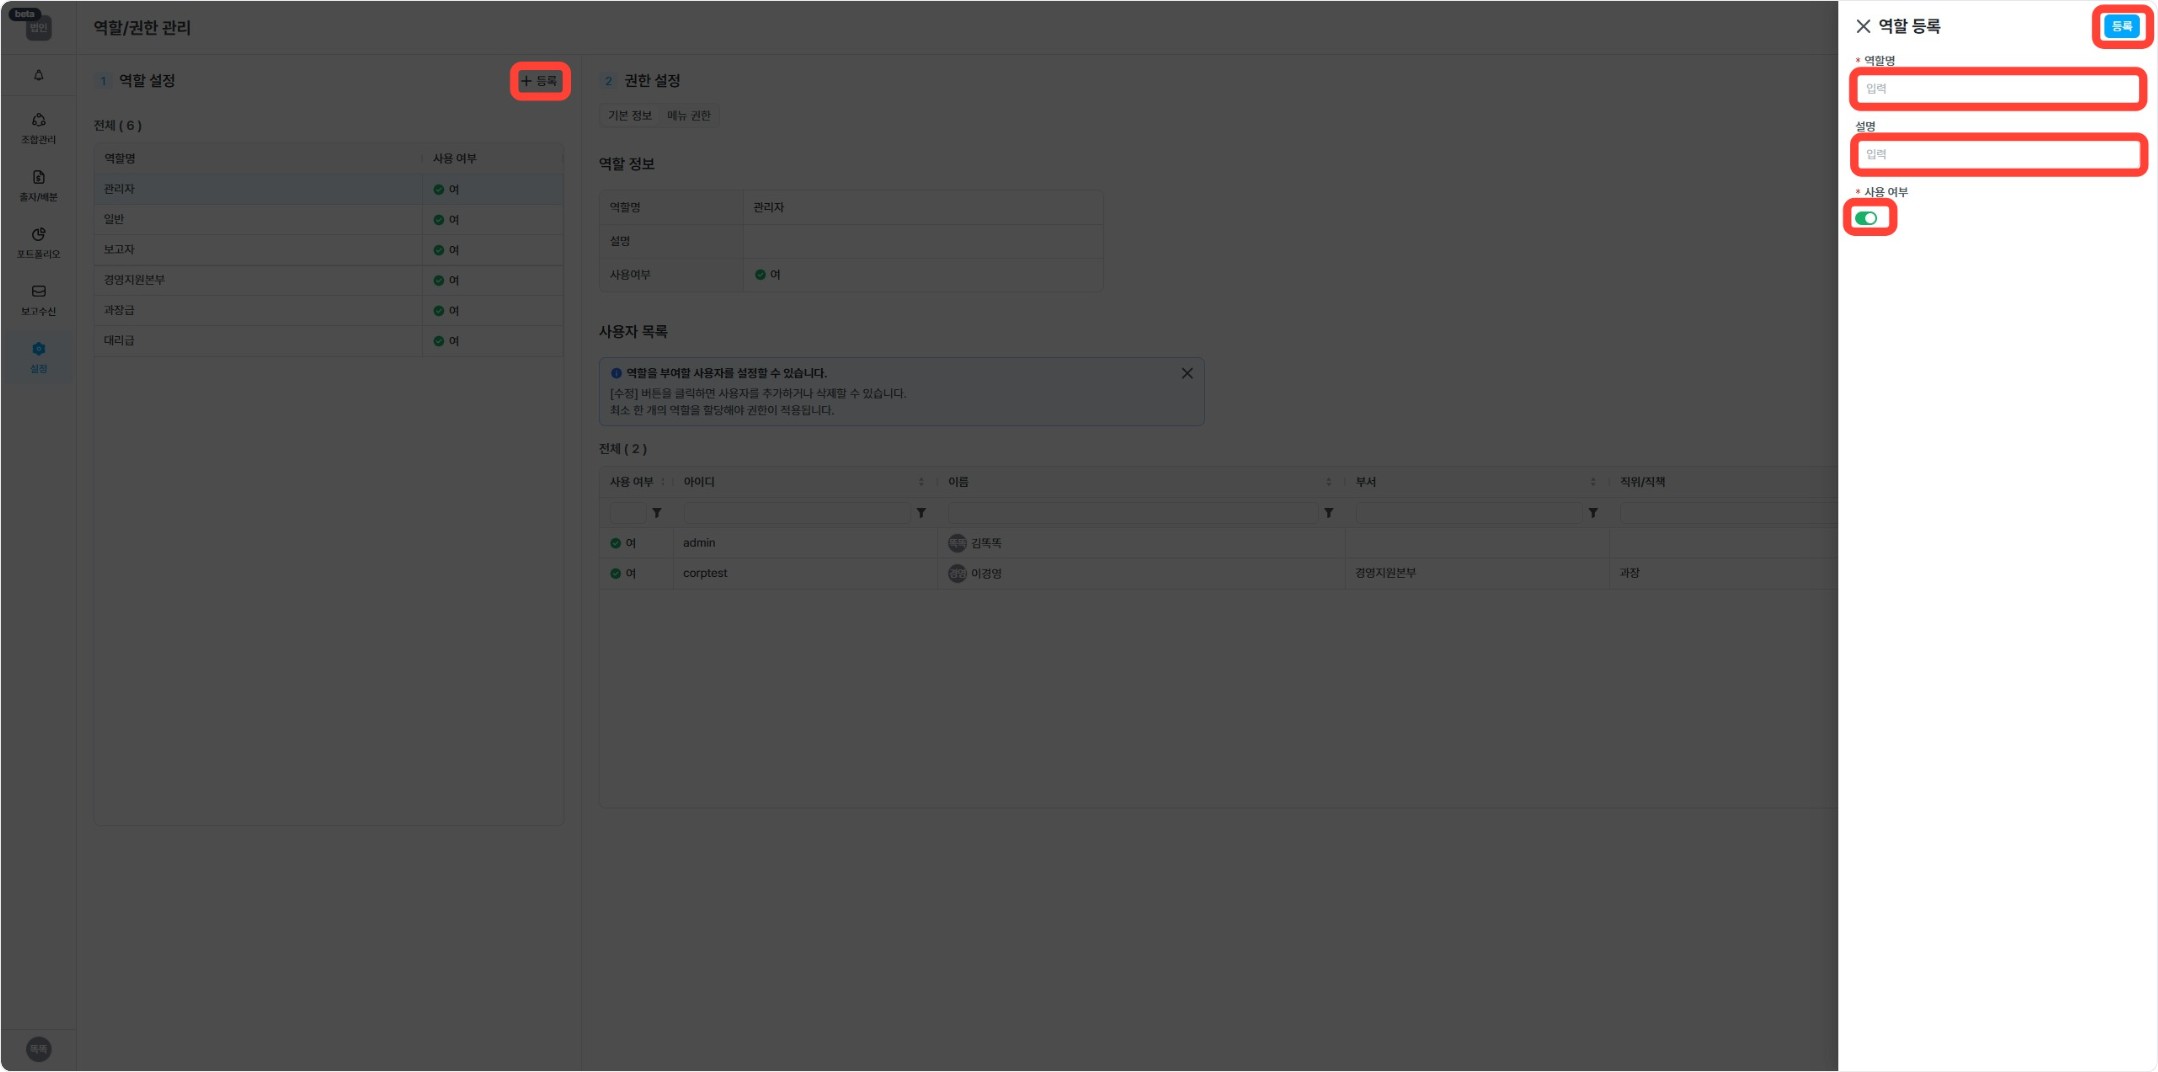The height and width of the screenshot is (1072, 2158).
Task: Dismiss the user role info notice
Action: point(1187,373)
